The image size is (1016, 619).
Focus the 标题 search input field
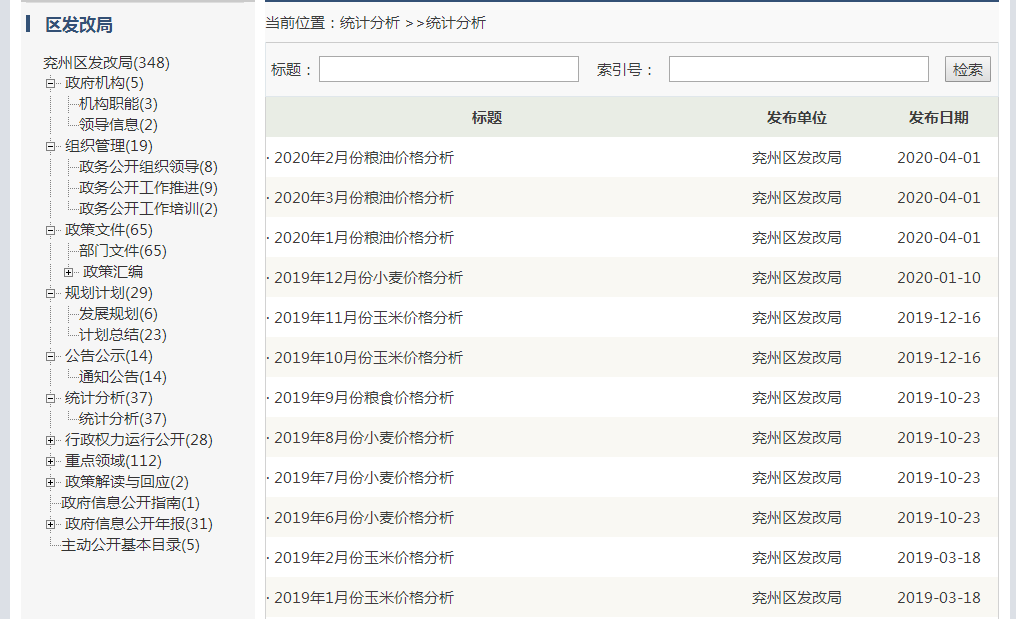tap(448, 69)
